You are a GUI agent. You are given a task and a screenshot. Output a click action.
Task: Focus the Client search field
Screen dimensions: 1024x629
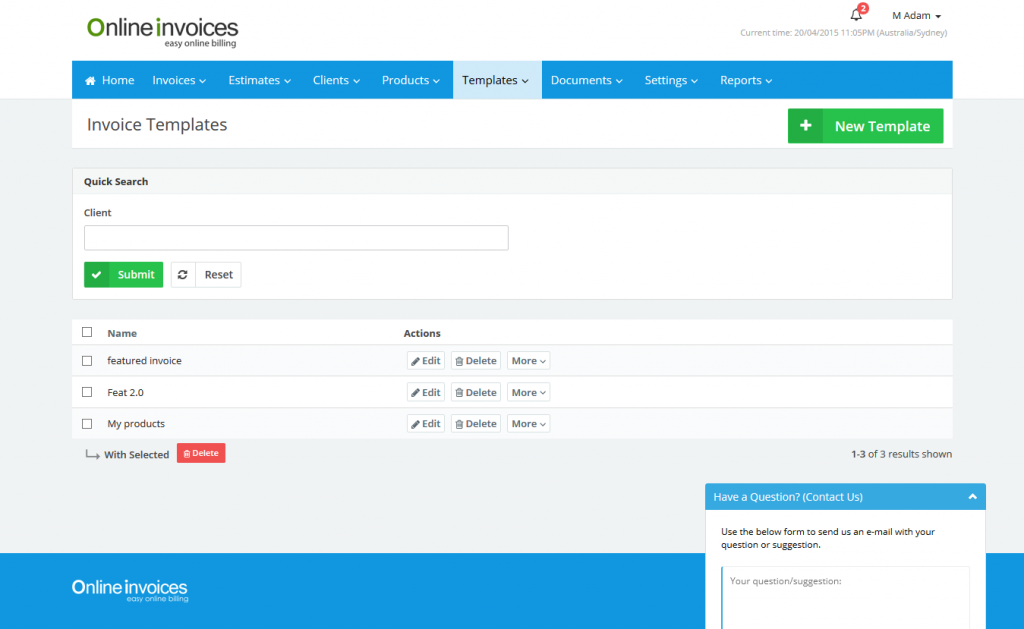tap(296, 238)
